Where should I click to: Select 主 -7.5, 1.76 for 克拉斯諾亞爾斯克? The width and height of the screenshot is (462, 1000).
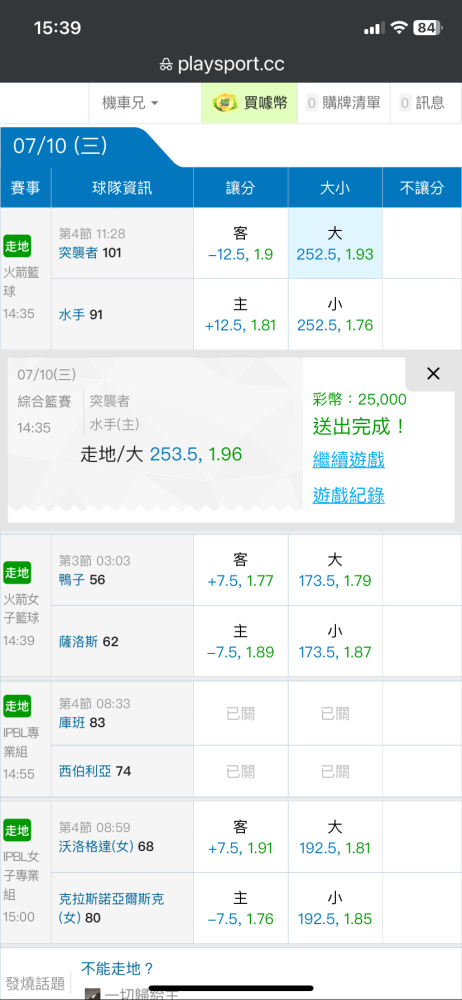point(241,908)
